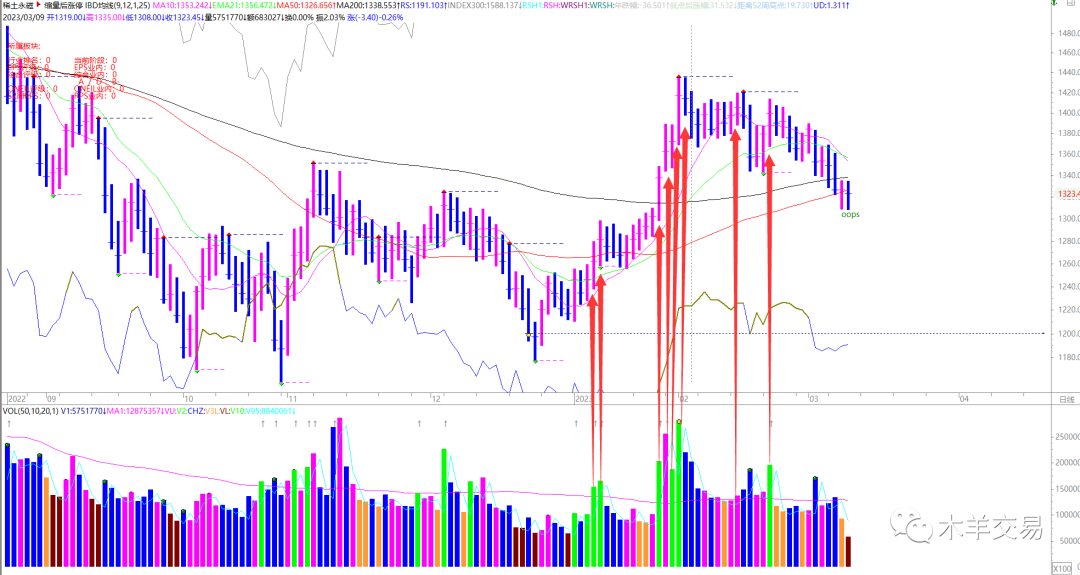Click the 振2.03% amplitude value
Viewport: 1080px width, 575px height.
(x=331, y=17)
